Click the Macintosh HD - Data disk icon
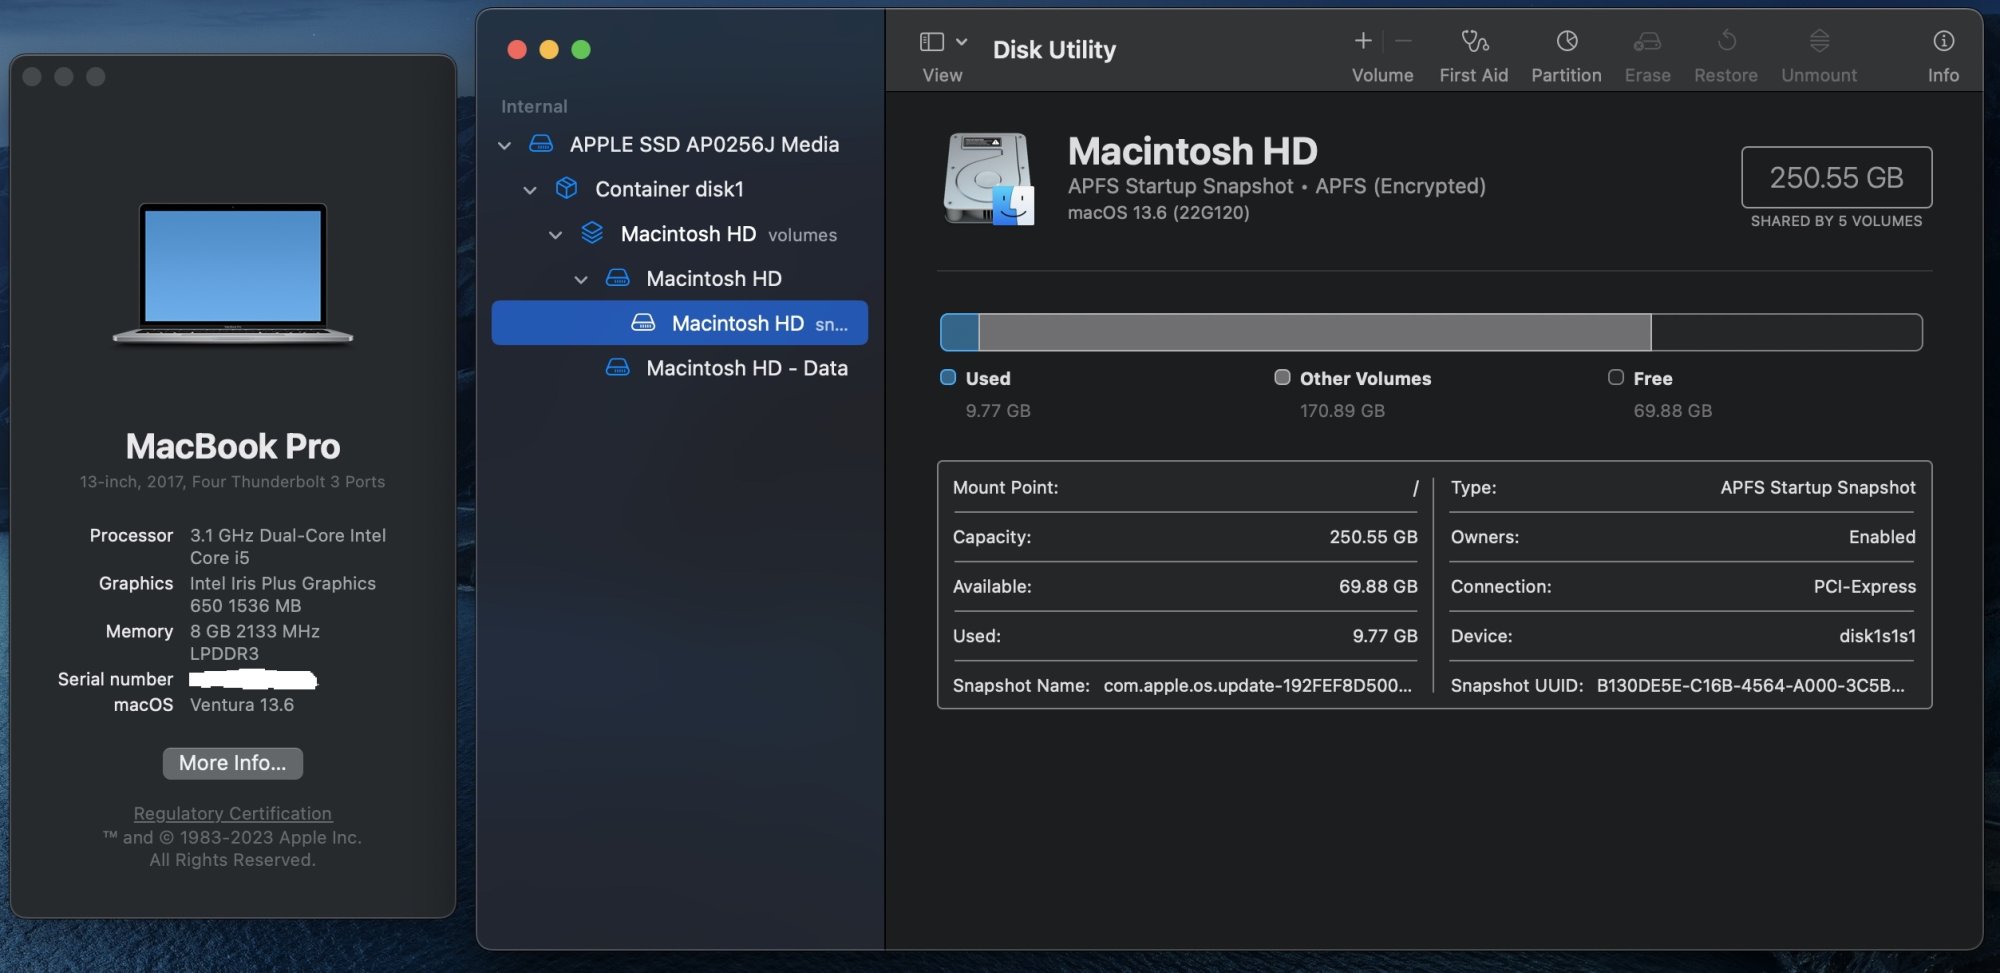The height and width of the screenshot is (973, 2000). (x=618, y=368)
